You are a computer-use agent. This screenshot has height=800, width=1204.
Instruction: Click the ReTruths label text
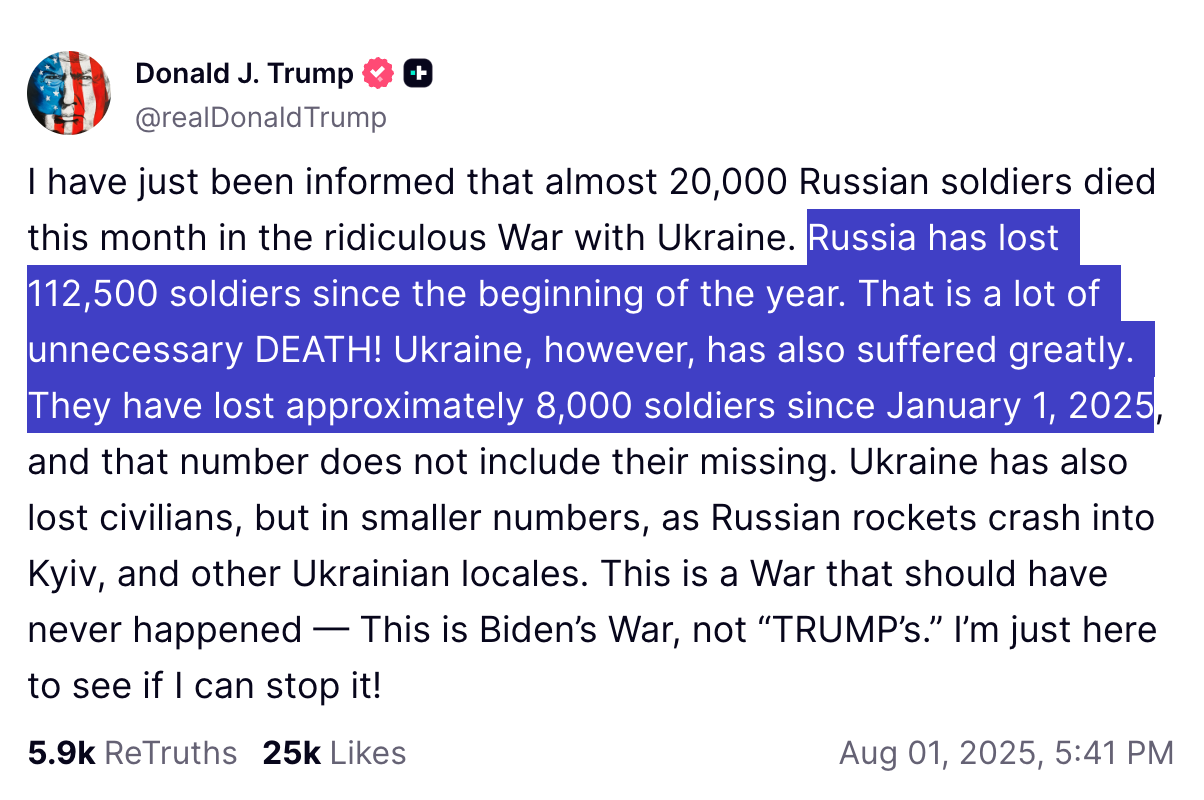point(171,753)
